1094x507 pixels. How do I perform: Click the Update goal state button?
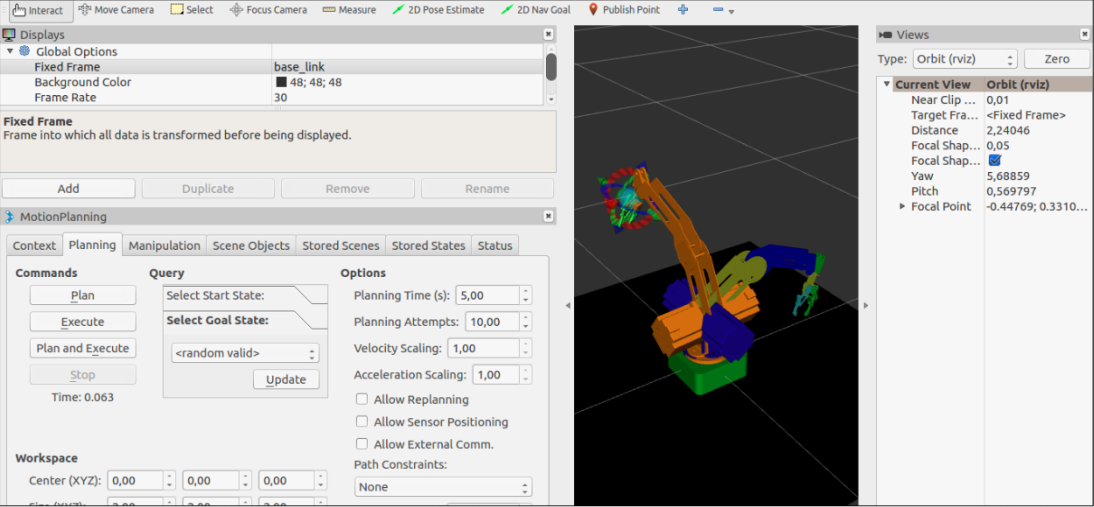tap(286, 379)
